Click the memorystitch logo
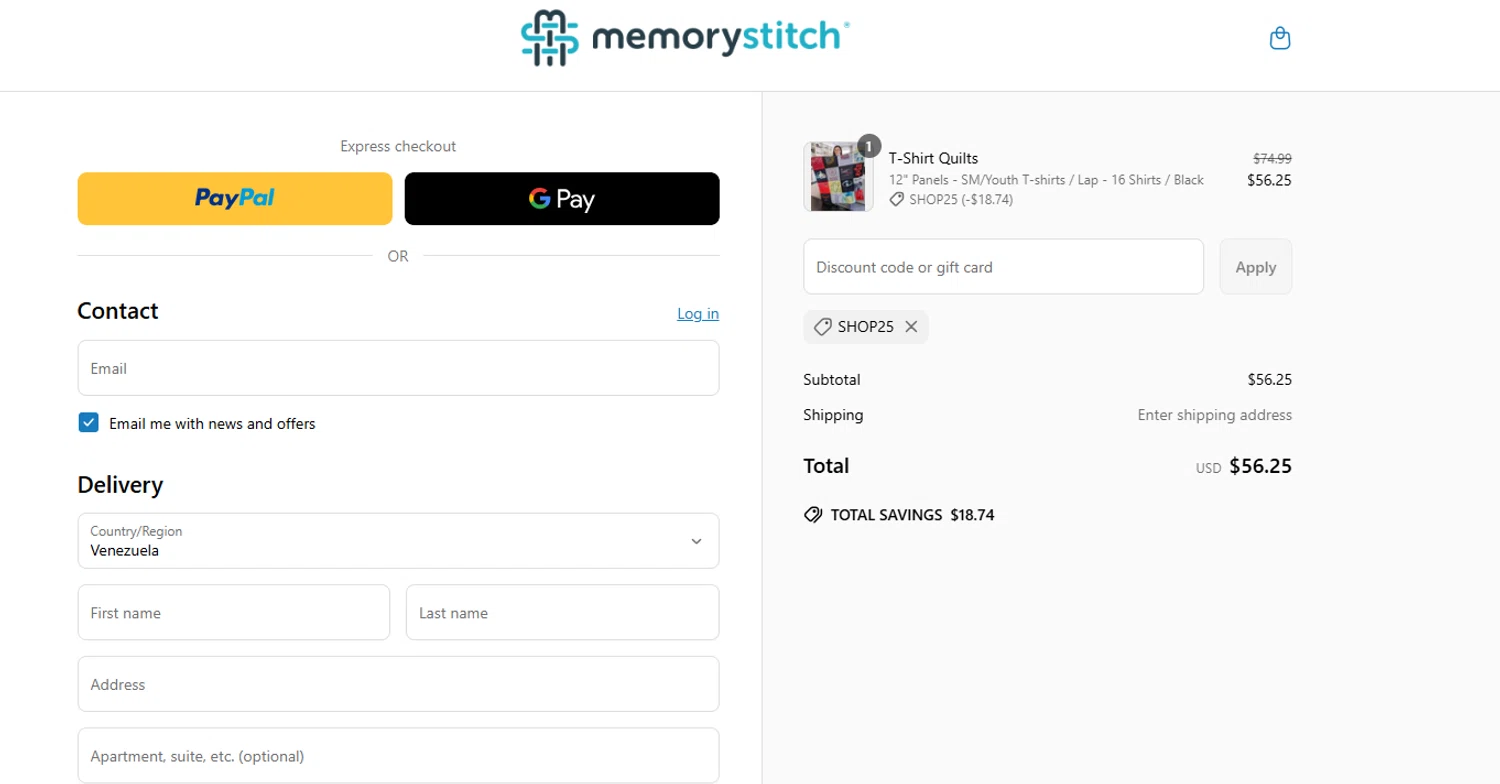 pyautogui.click(x=686, y=38)
